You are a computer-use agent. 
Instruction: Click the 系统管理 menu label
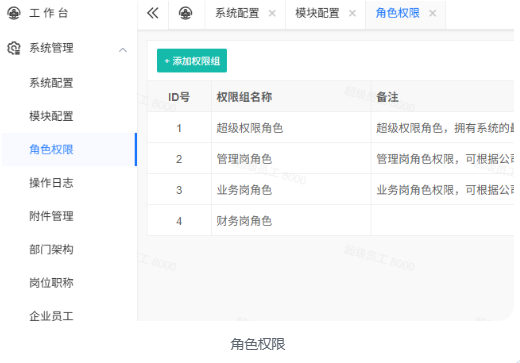click(51, 48)
